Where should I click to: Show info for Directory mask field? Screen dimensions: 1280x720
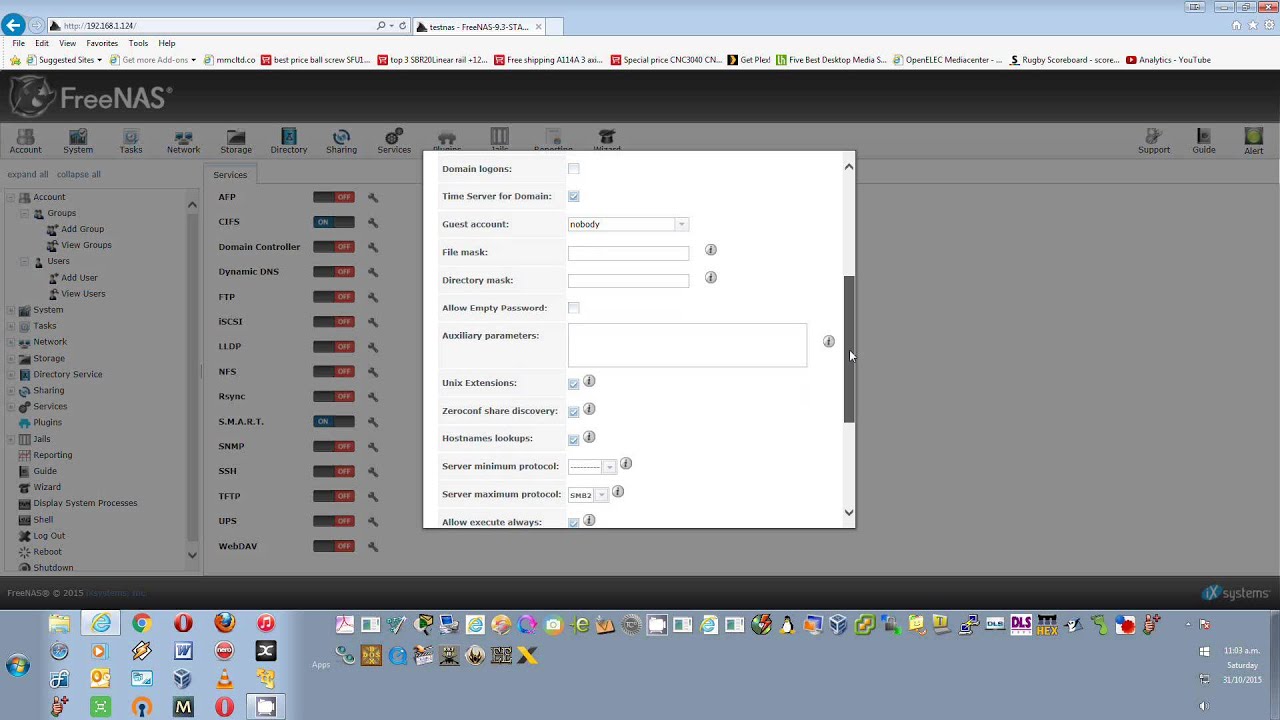coord(711,278)
